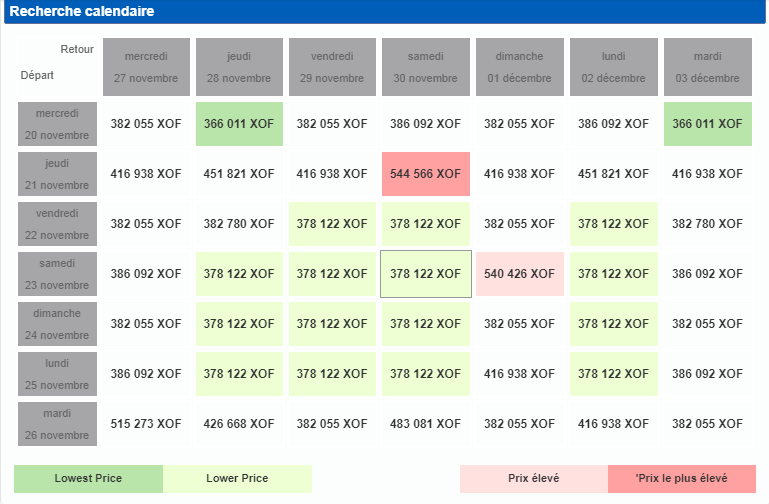769x504 pixels.
Task: Select the mercredi 20 novembre departure row header
Action: 57,124
